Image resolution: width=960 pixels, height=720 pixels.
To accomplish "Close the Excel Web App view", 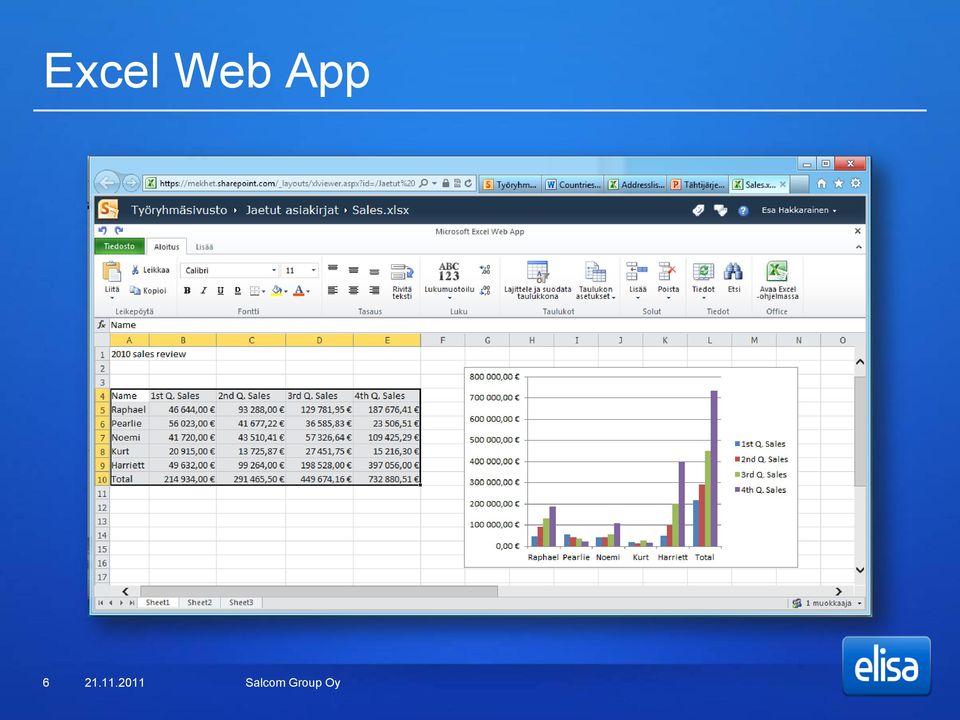I will (x=858, y=231).
